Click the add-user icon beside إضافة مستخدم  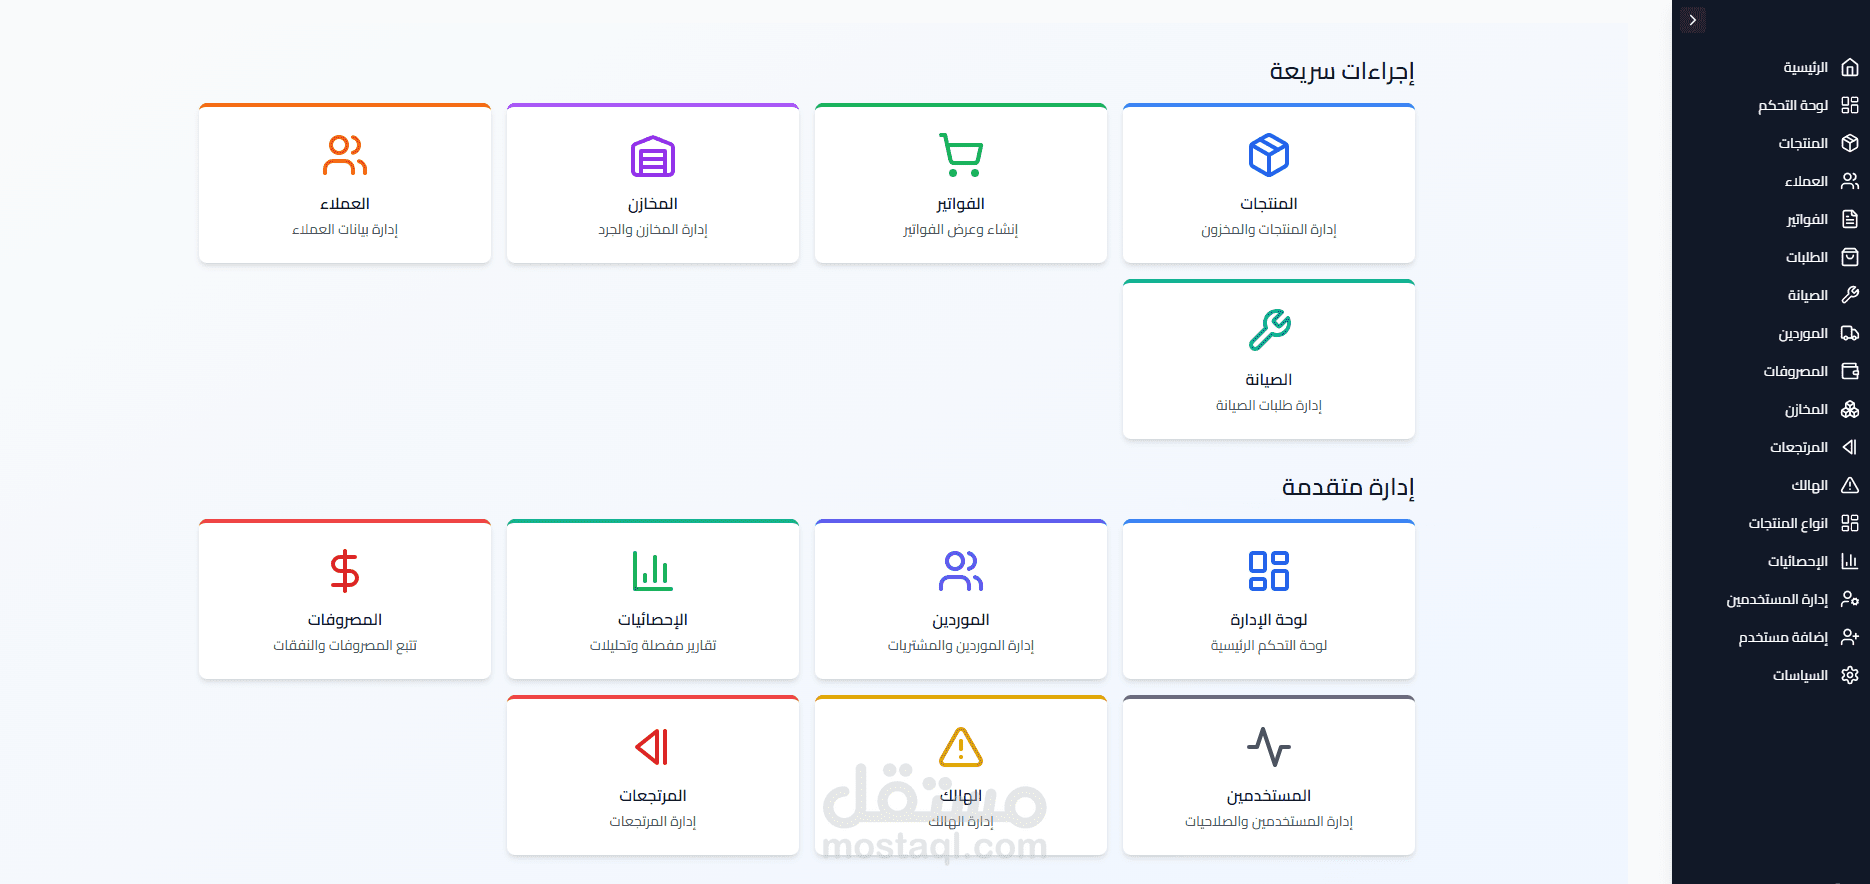point(1850,637)
